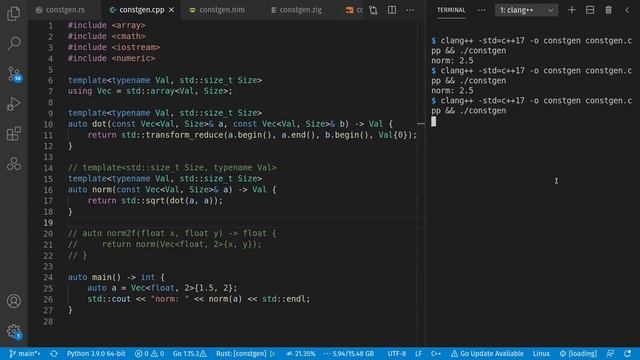640x360 pixels.
Task: Open the Run and Debug view
Action: pos(13,104)
